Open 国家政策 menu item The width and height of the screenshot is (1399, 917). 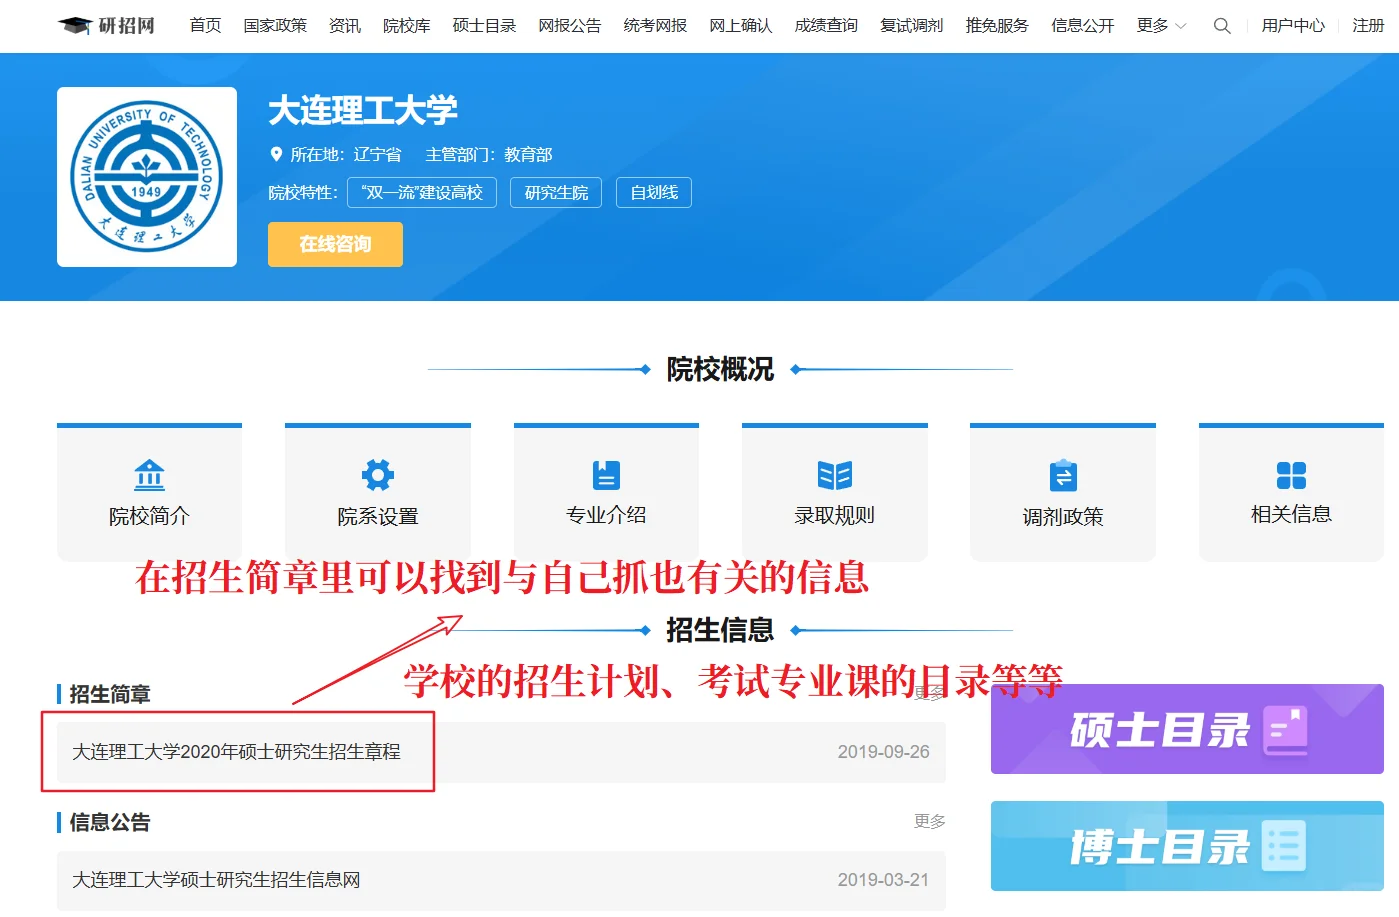(275, 26)
